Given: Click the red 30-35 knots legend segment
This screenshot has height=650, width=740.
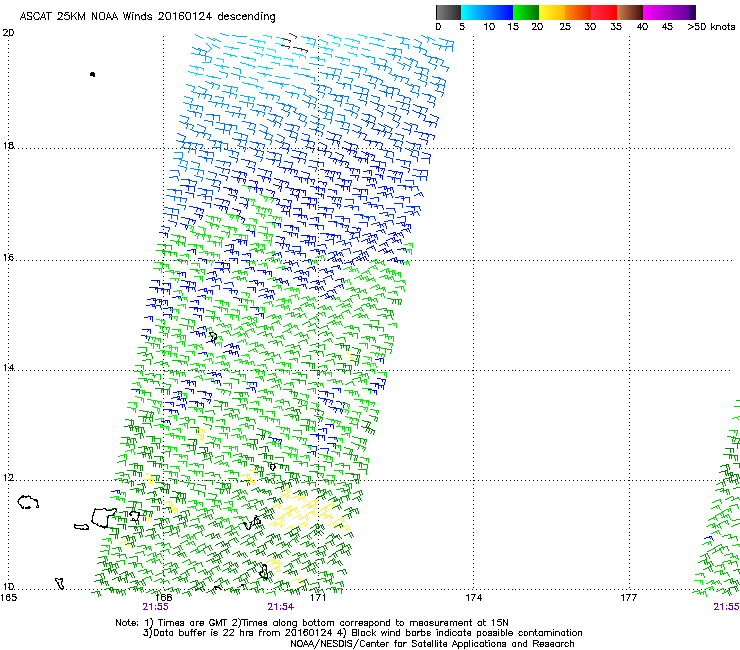Looking at the screenshot, I should click(x=604, y=12).
